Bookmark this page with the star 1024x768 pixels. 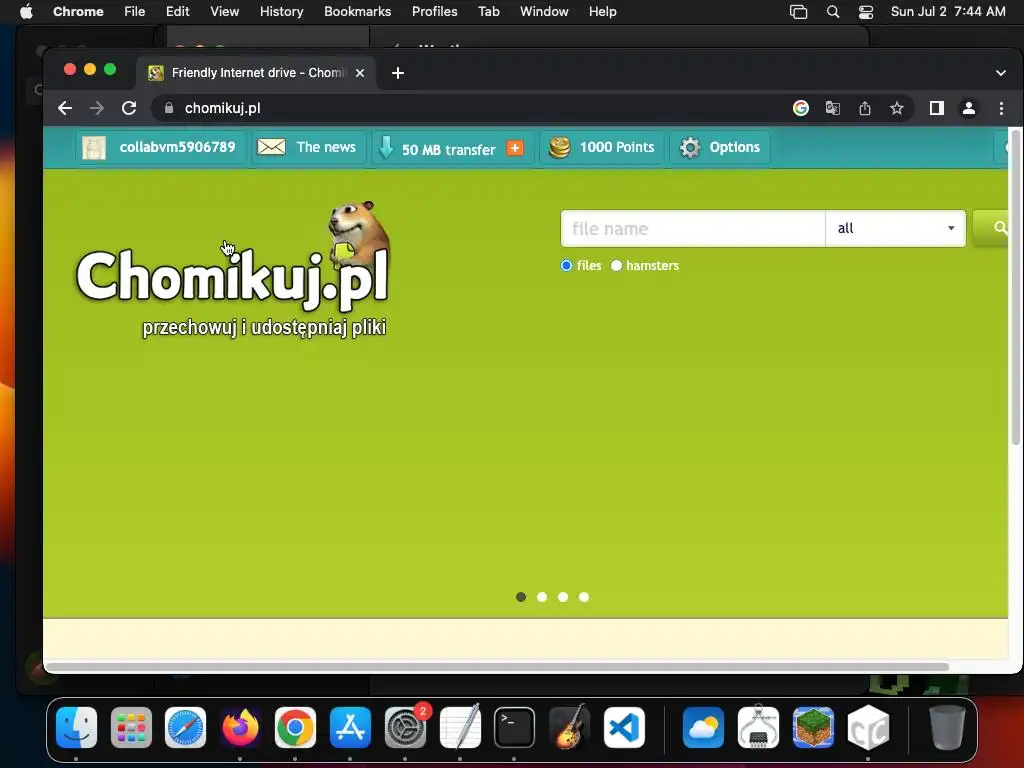(x=897, y=108)
